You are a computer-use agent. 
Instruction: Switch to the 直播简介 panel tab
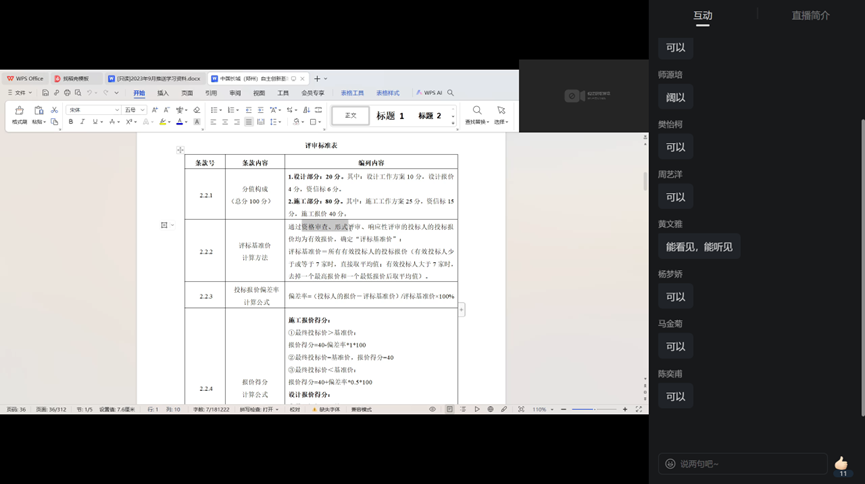(x=810, y=16)
